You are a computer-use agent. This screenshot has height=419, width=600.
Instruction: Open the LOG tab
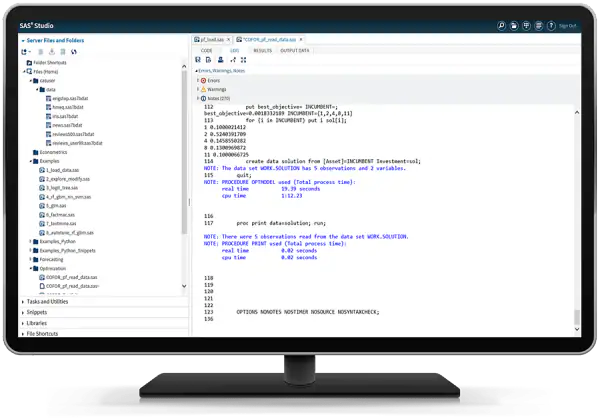[x=235, y=51]
